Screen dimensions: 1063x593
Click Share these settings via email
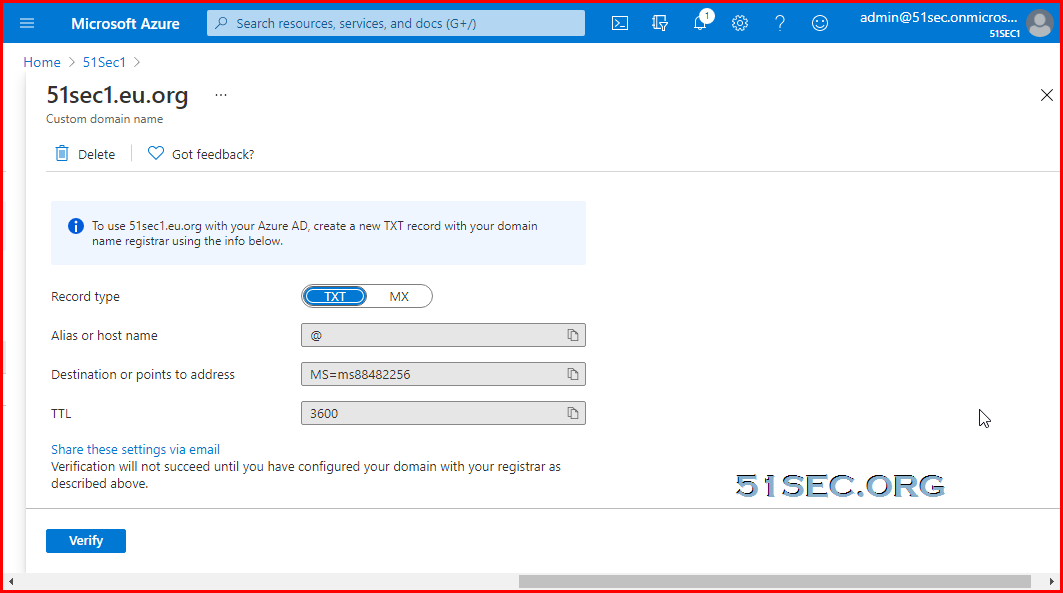(136, 449)
